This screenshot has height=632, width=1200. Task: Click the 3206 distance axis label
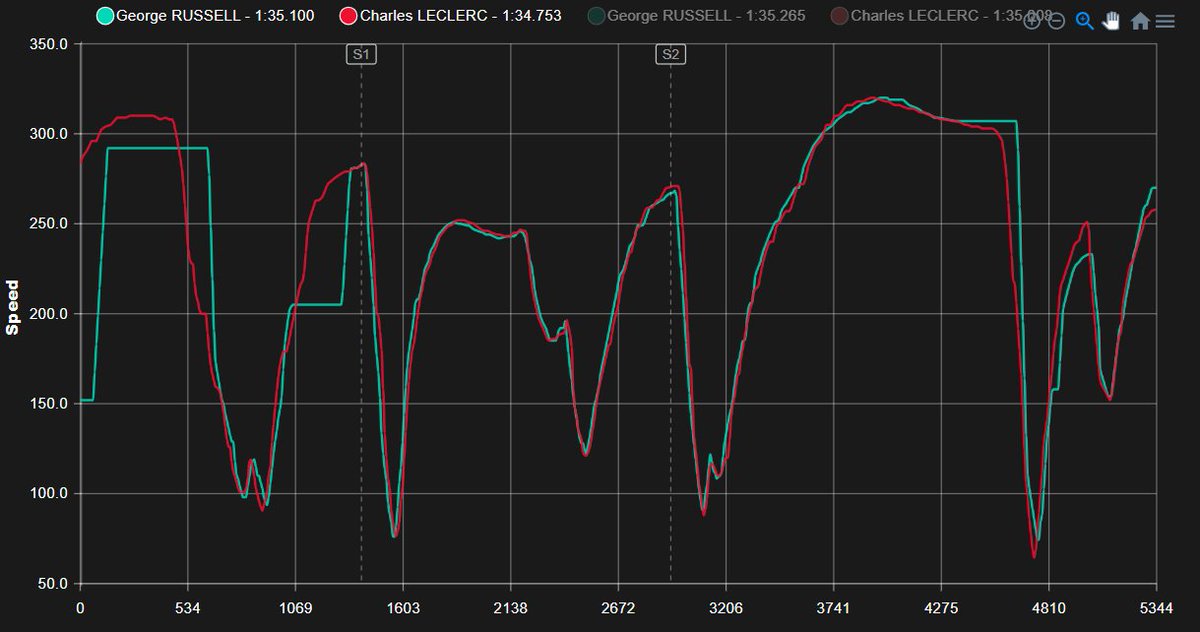click(x=726, y=607)
